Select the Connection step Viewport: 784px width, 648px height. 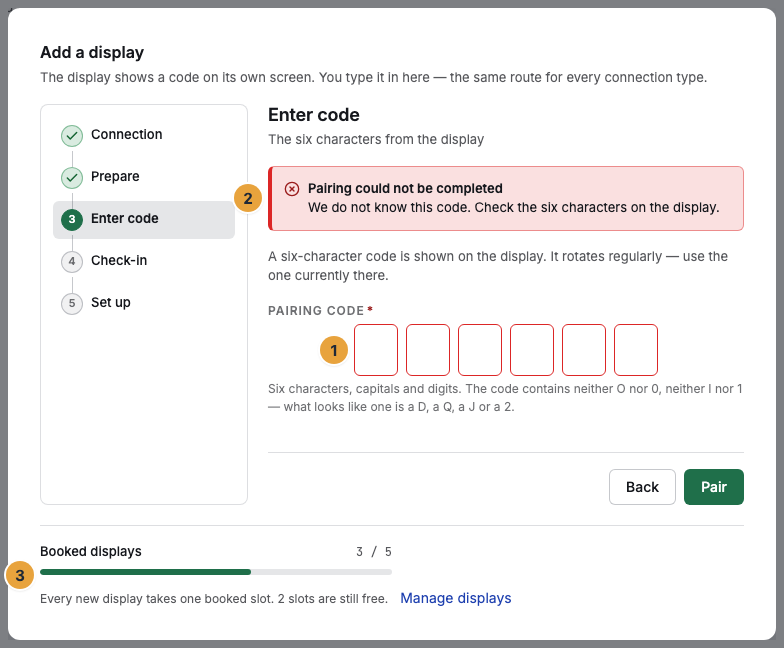point(144,135)
